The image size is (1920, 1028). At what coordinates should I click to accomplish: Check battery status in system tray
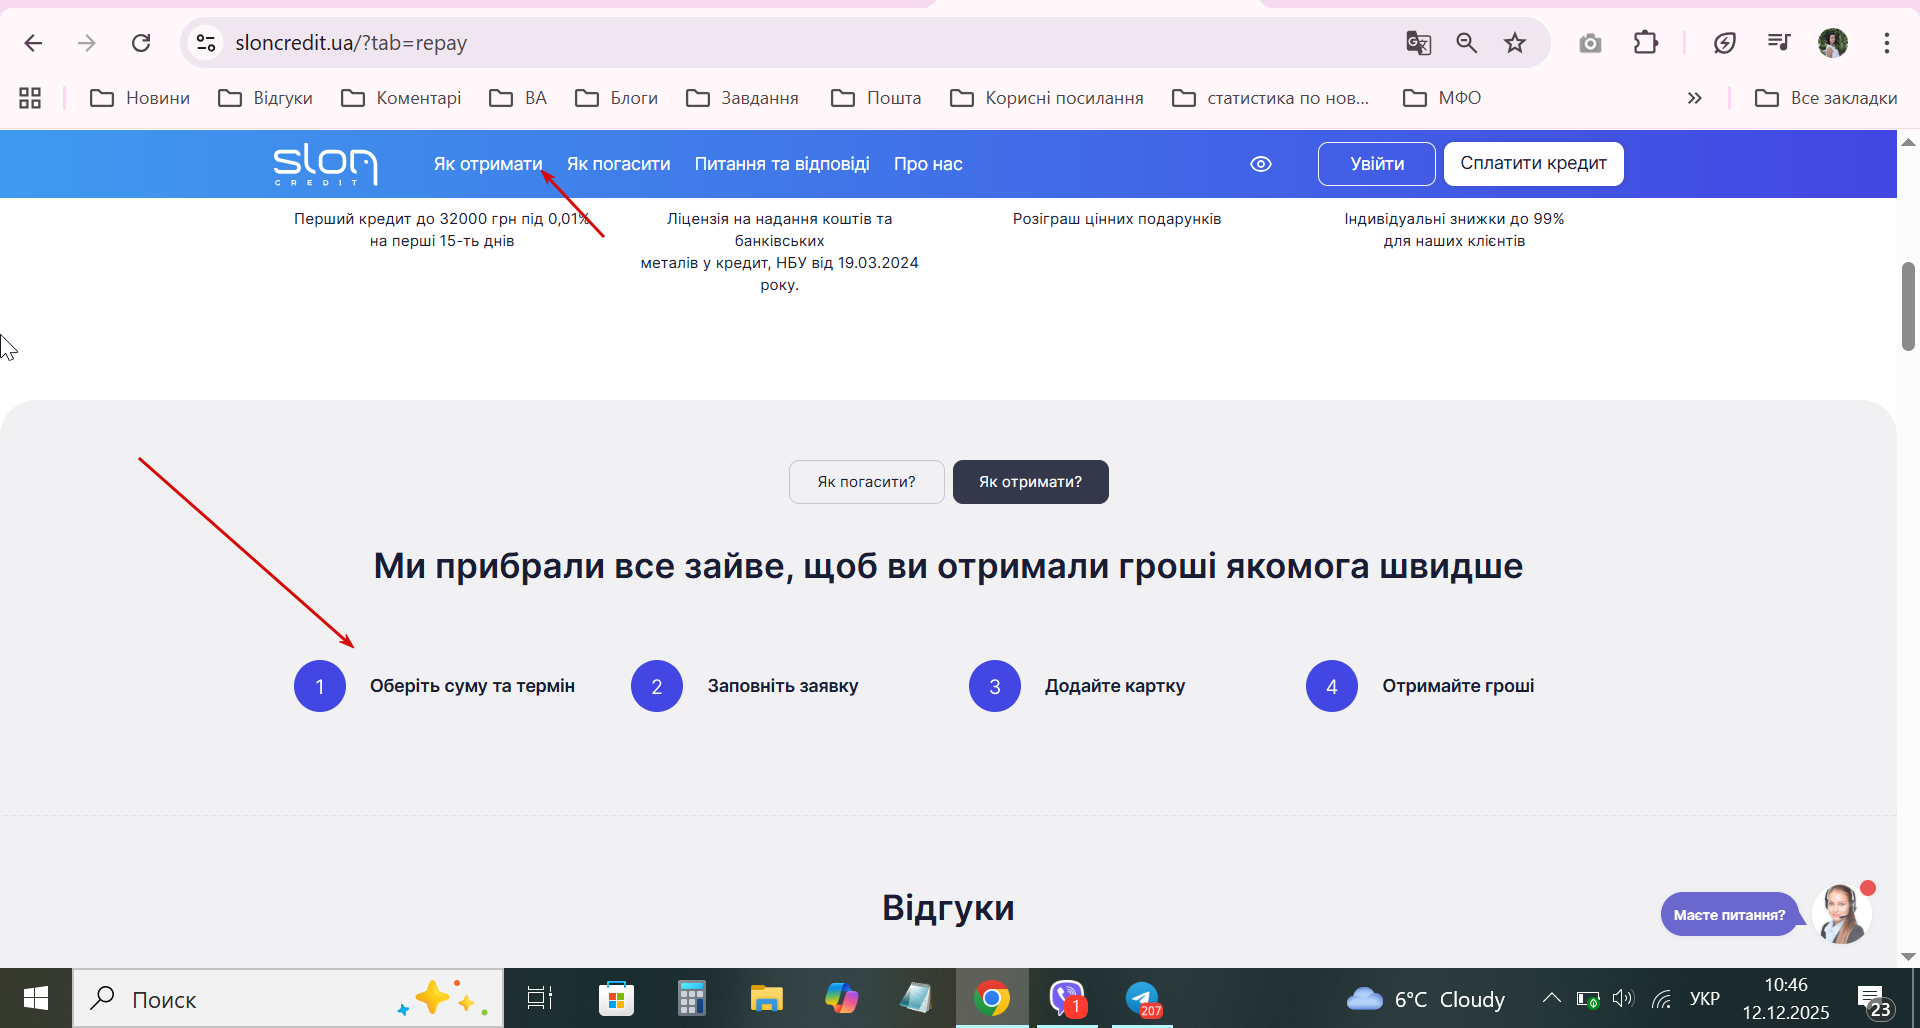(x=1587, y=998)
